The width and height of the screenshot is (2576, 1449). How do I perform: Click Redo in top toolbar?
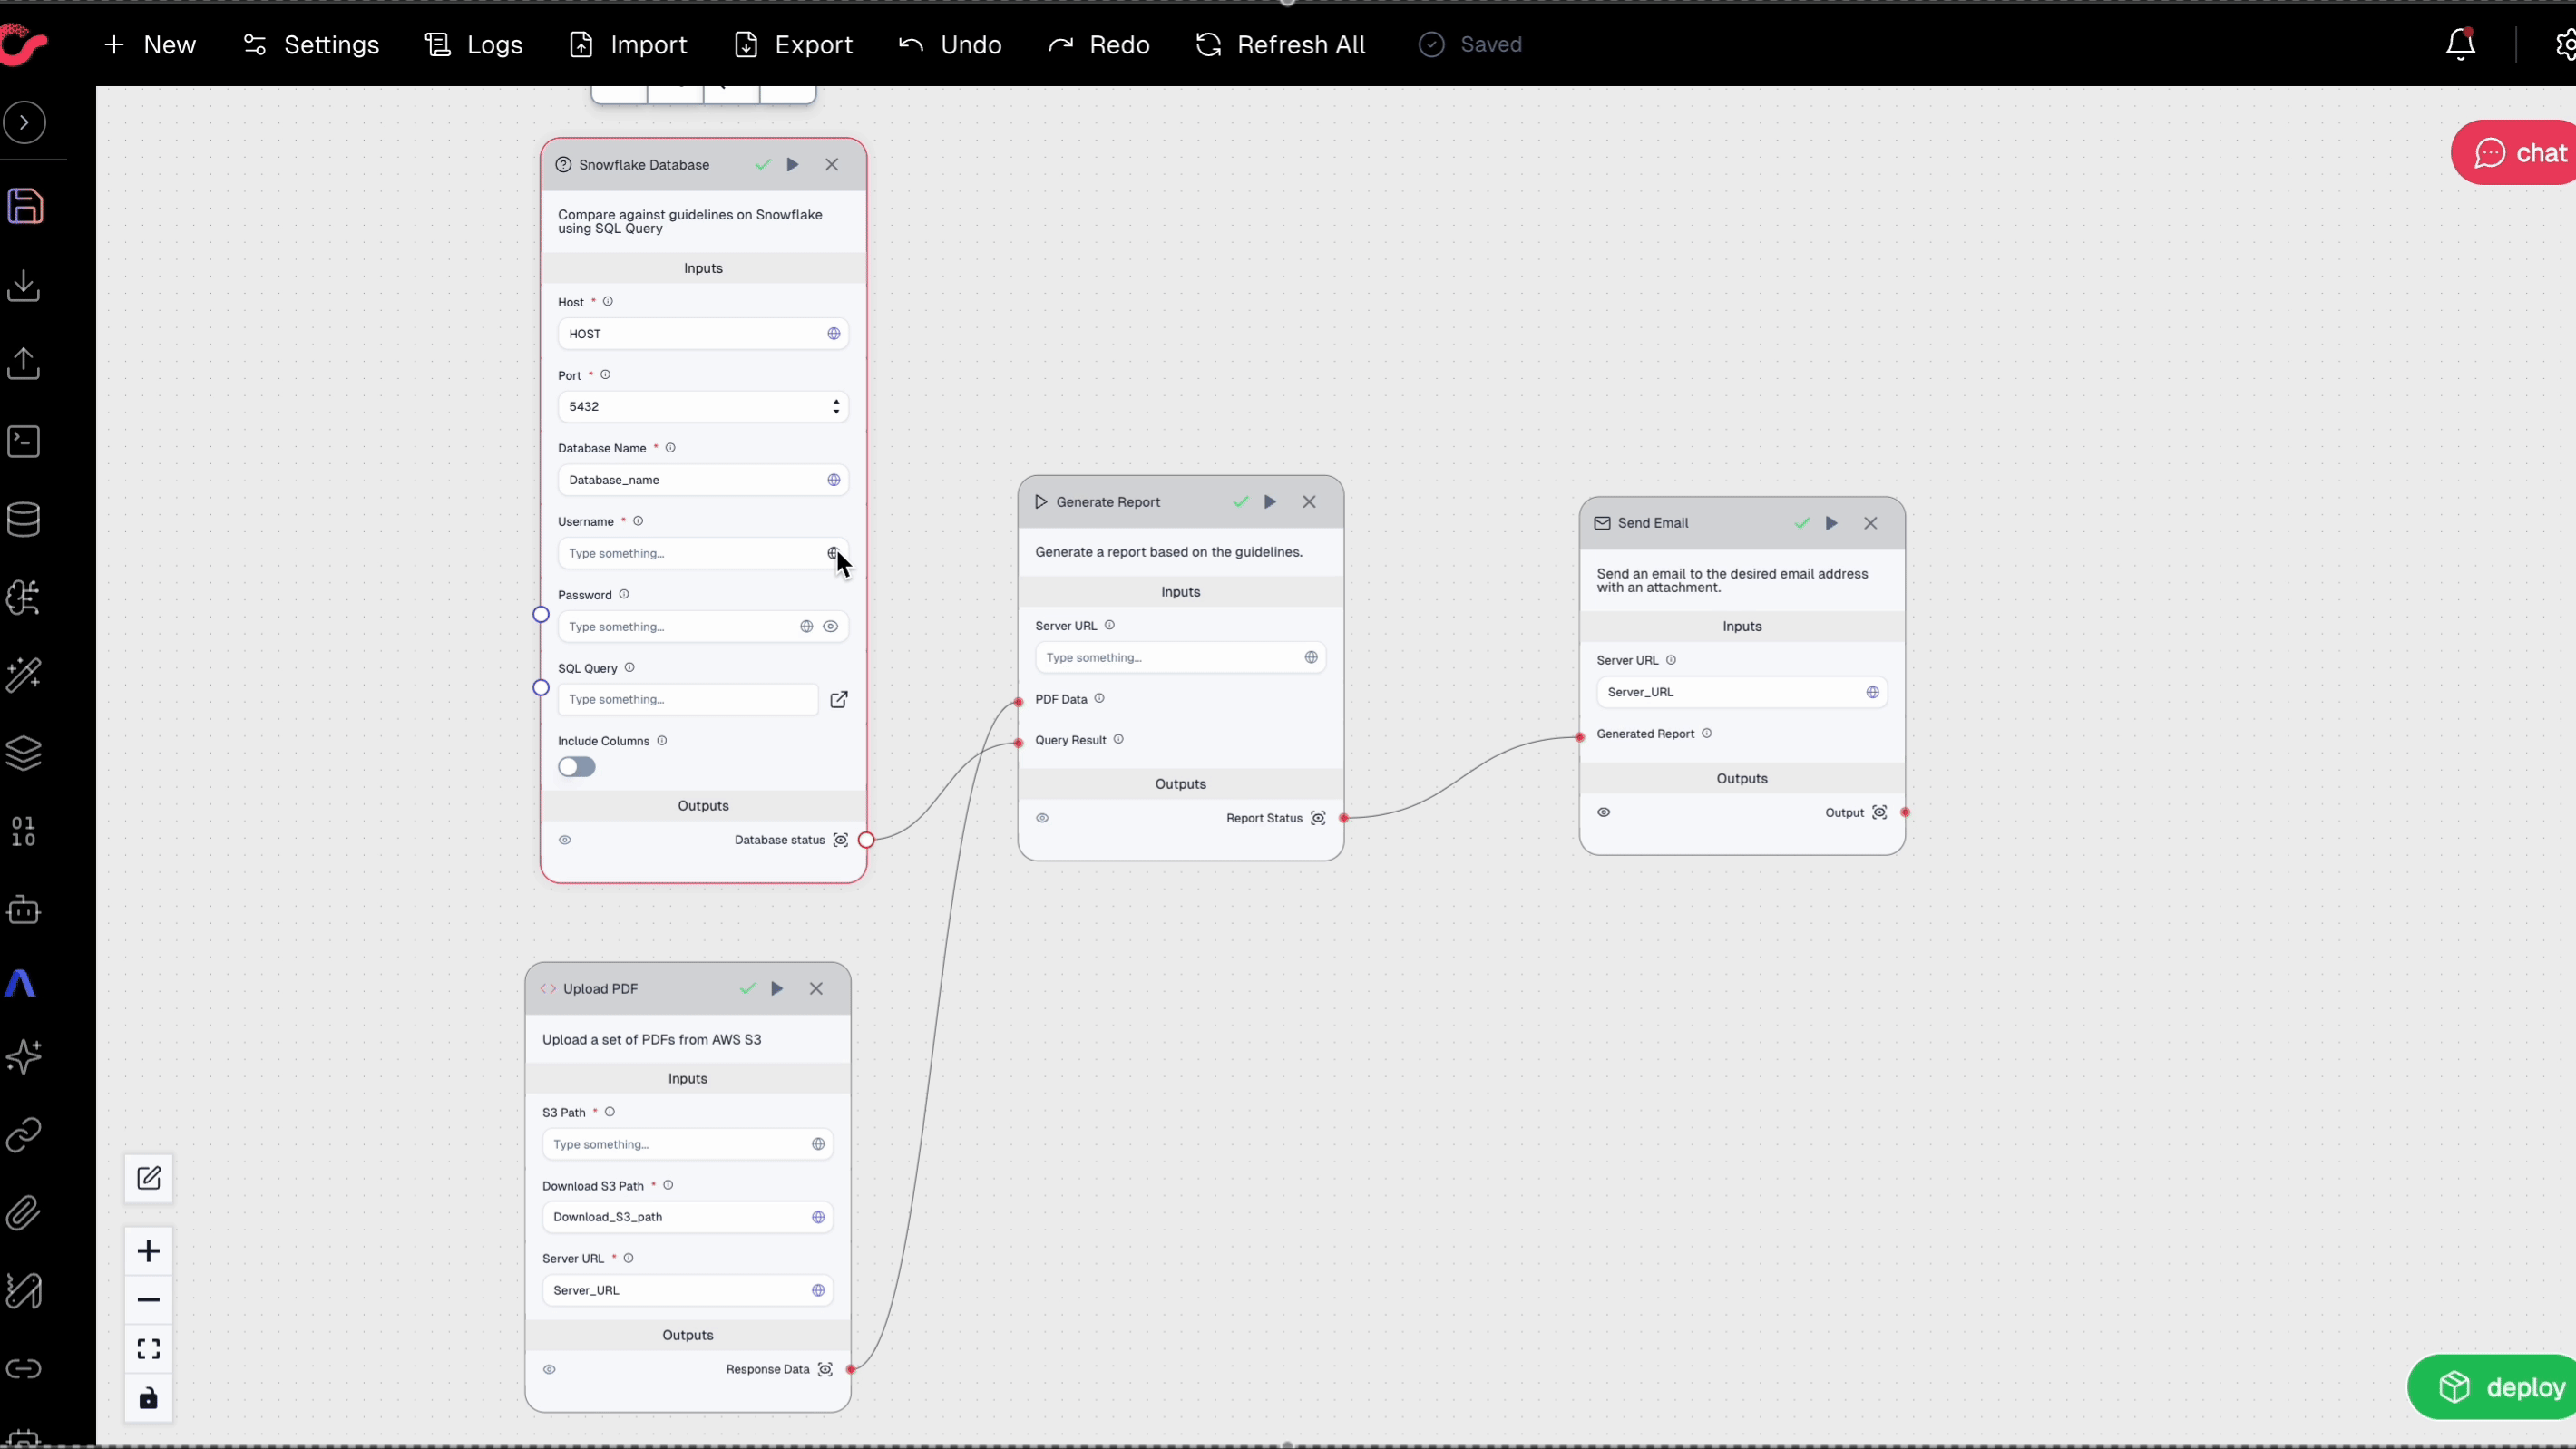pyautogui.click(x=1099, y=45)
